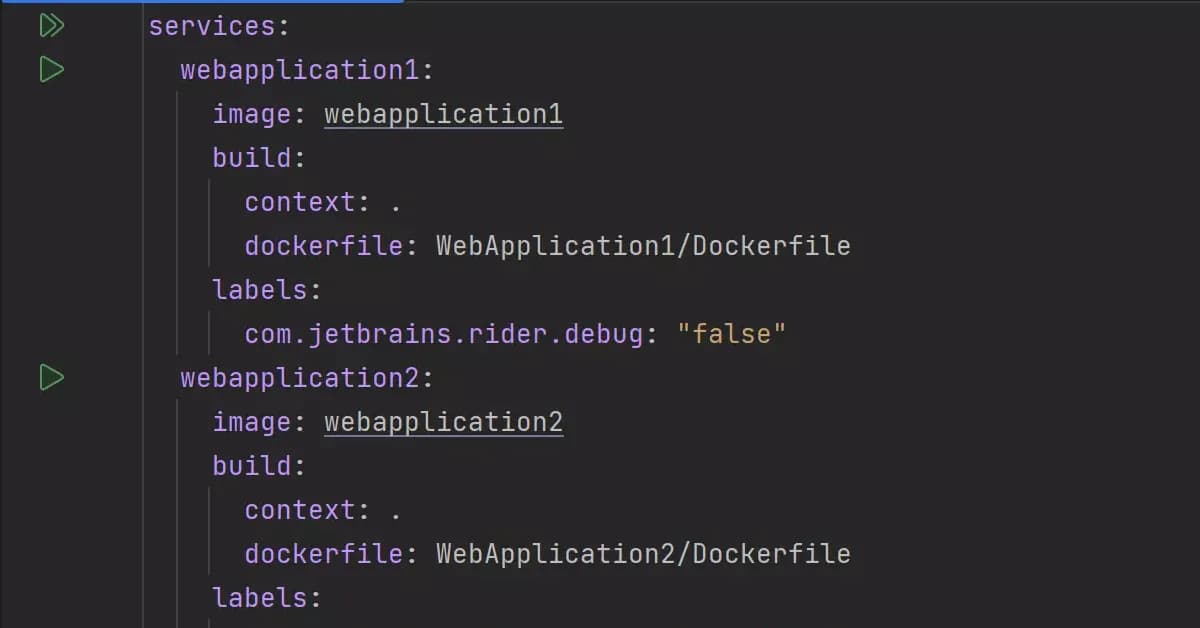Viewport: 1200px width, 628px height.
Task: Click the labels key under webapplication1
Action: pyautogui.click(x=260, y=289)
